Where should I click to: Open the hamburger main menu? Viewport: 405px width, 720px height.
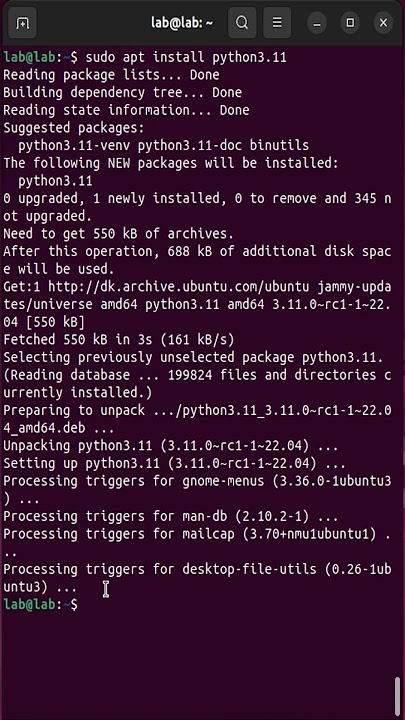277,22
